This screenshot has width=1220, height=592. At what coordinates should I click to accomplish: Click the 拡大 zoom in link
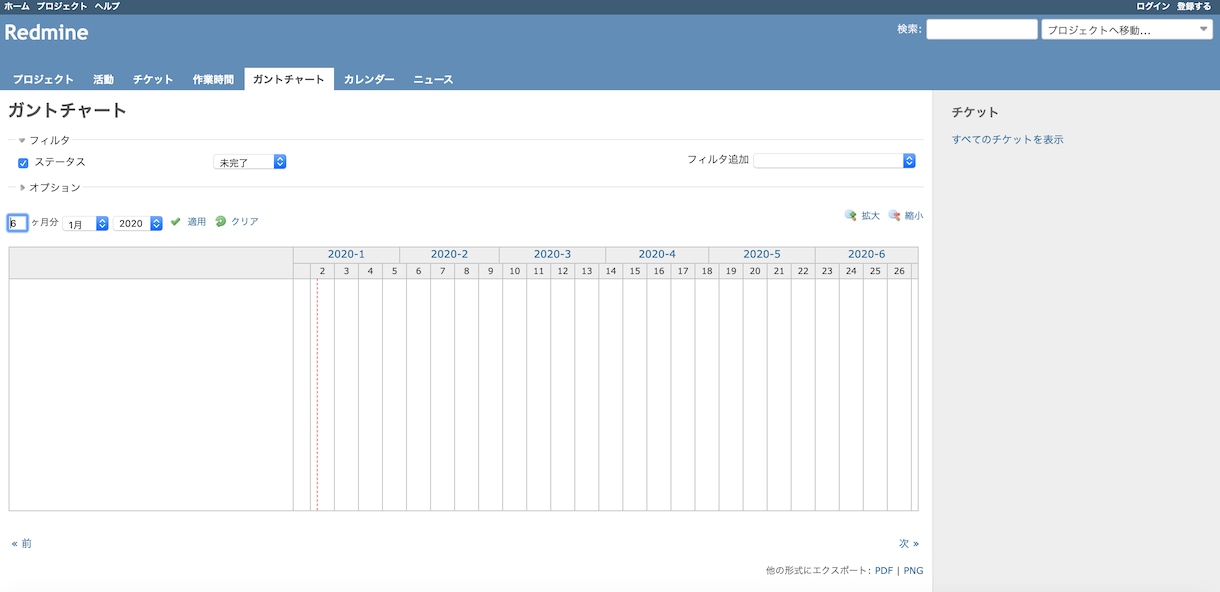tap(870, 216)
